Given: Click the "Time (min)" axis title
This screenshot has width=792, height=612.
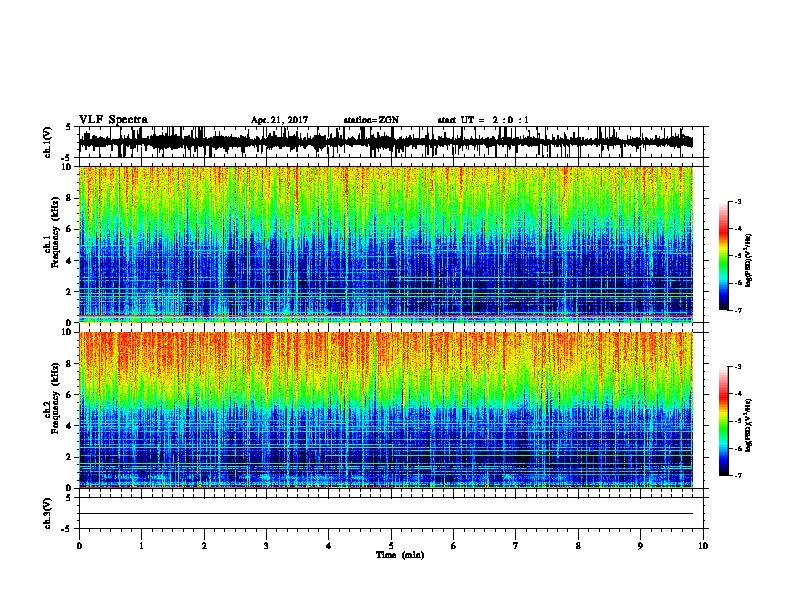Looking at the screenshot, I should pos(400,555).
